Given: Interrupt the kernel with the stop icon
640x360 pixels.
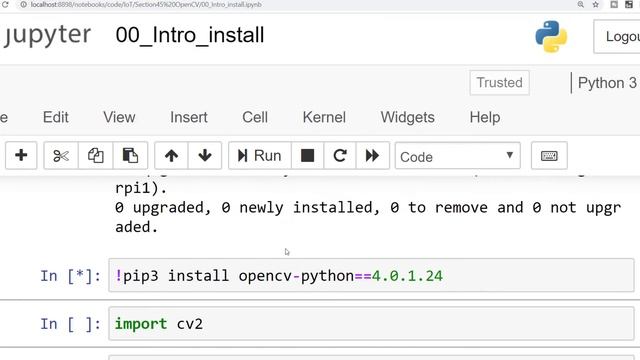Looking at the screenshot, I should 307,156.
